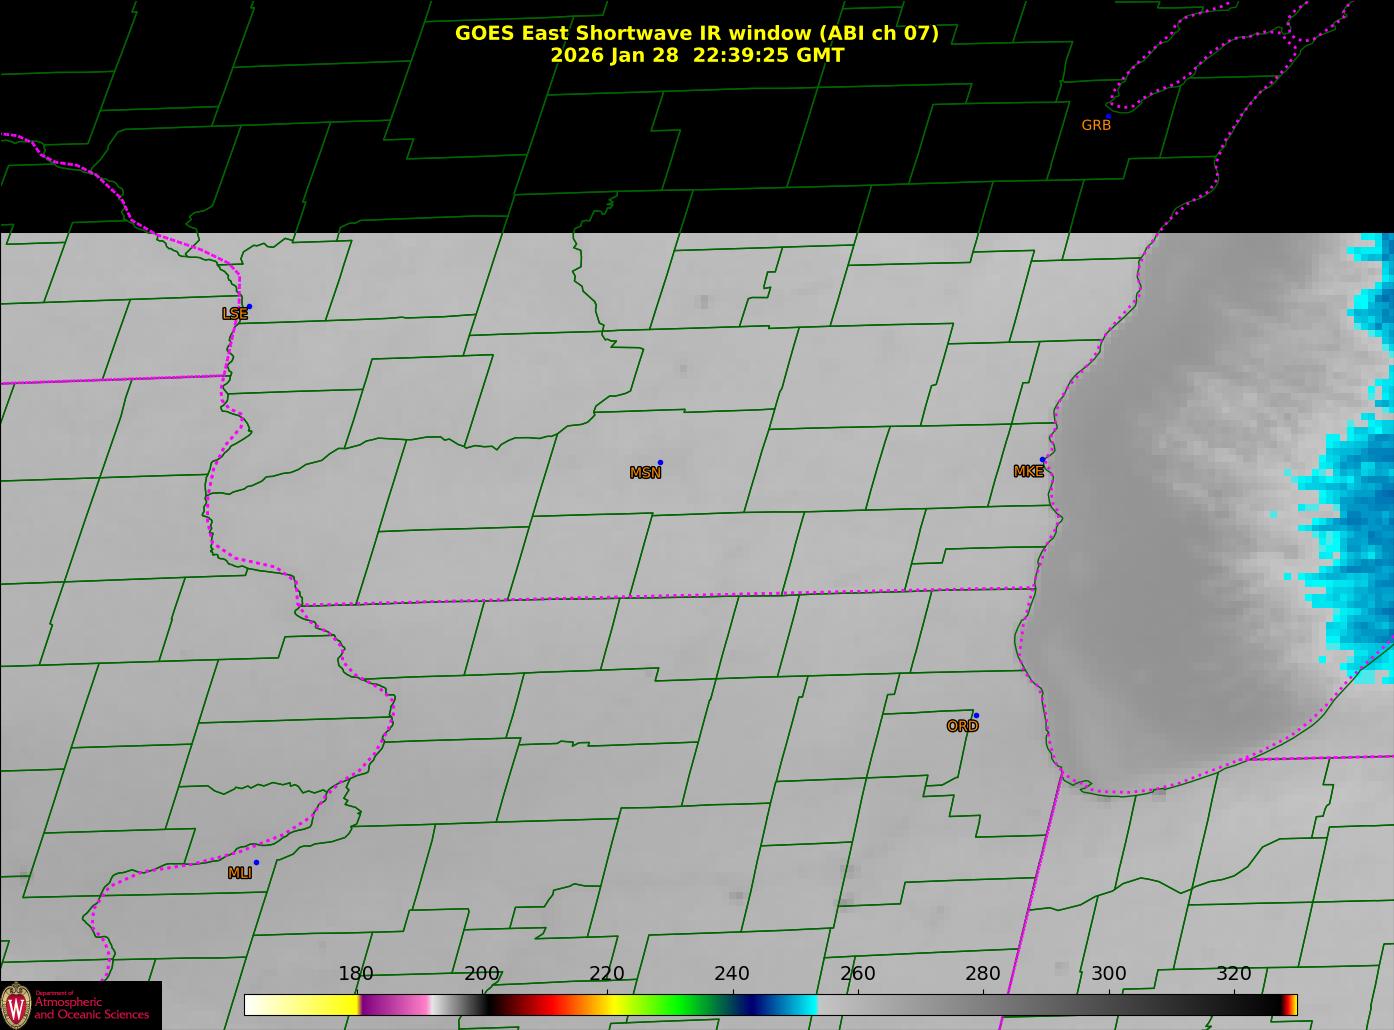Image resolution: width=1394 pixels, height=1030 pixels.
Task: Click the green segment of the color bar
Action: point(680,1004)
